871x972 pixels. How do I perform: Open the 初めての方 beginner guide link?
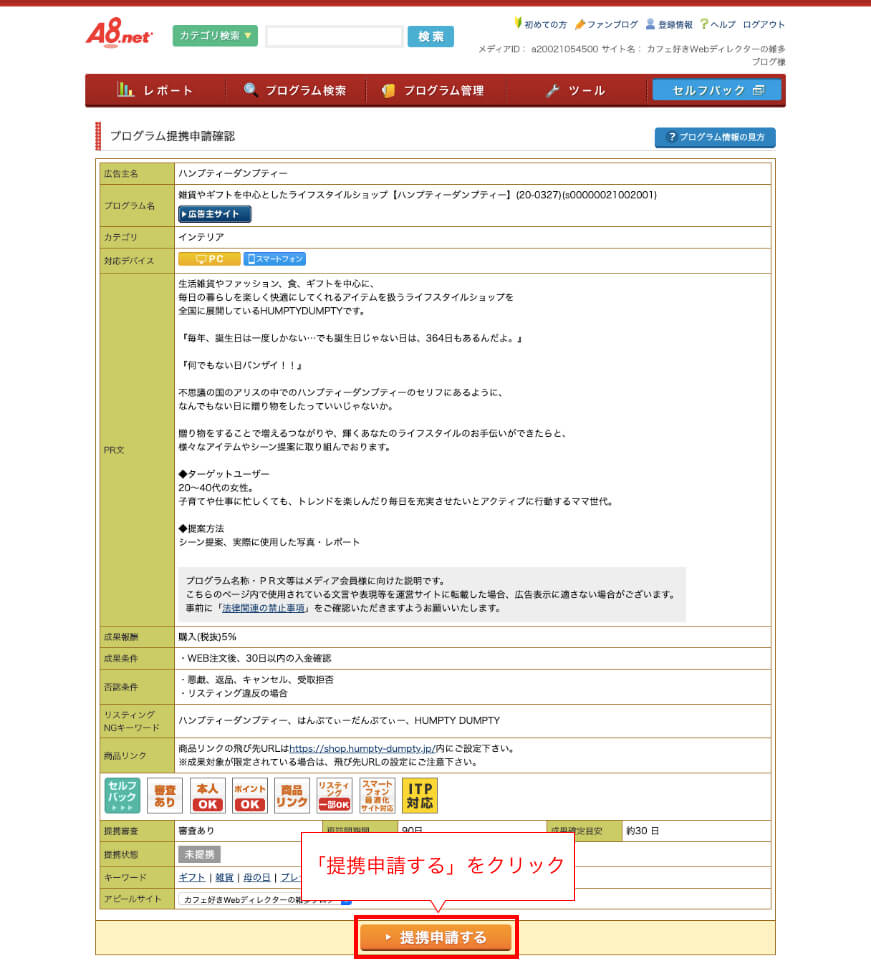(541, 24)
